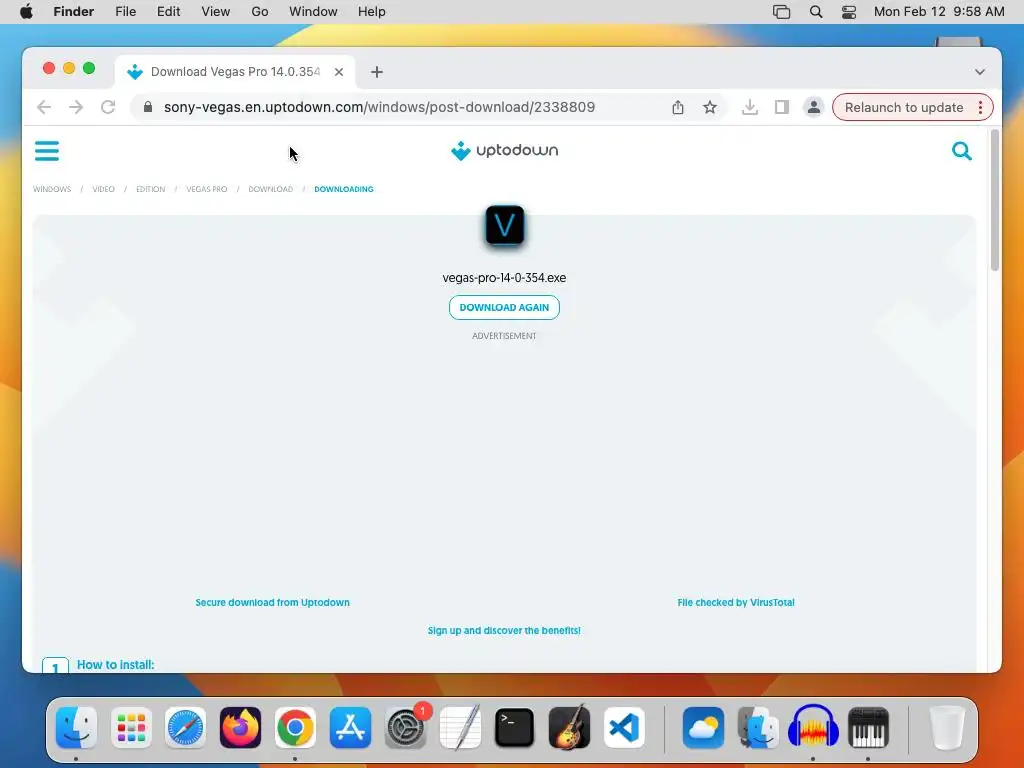This screenshot has height=768, width=1024.
Task: Go to DOWNLOAD breadcrumb
Action: pos(270,189)
